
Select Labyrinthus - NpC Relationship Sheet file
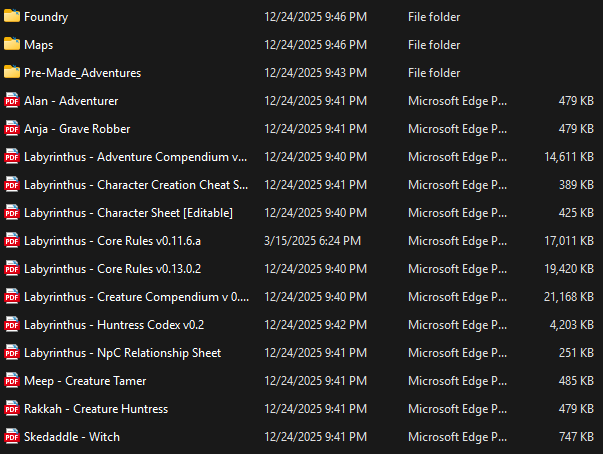pos(122,353)
